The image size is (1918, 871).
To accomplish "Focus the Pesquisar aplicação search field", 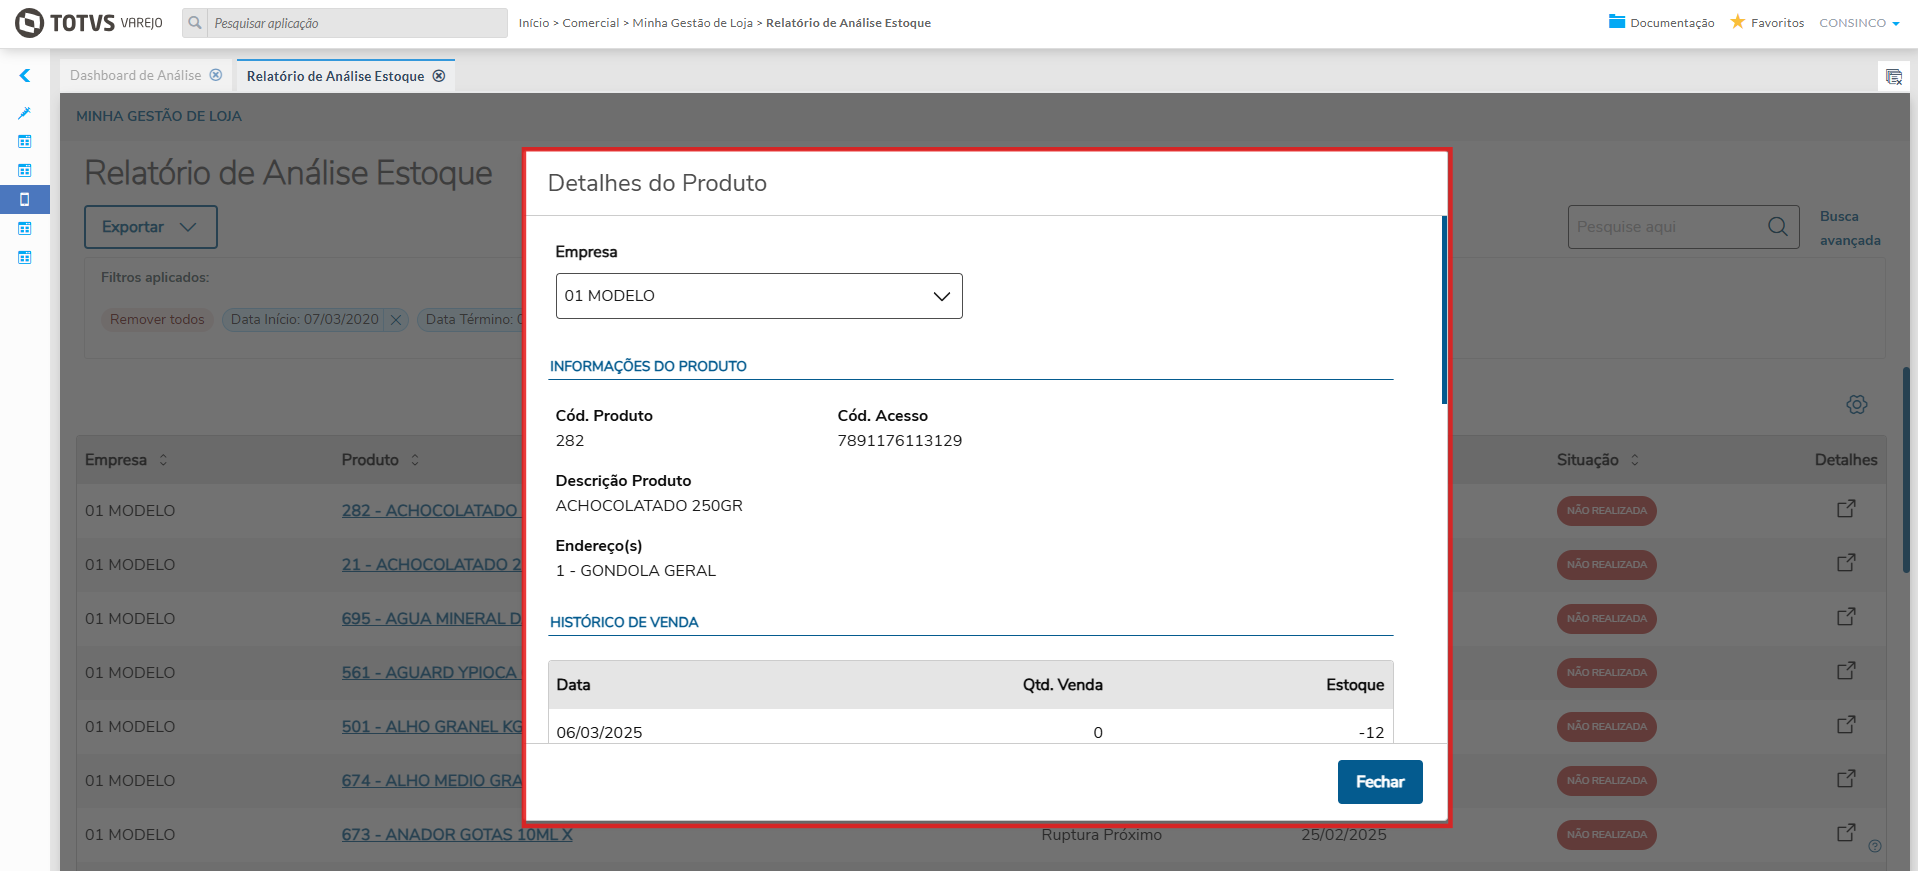I will 357,23.
